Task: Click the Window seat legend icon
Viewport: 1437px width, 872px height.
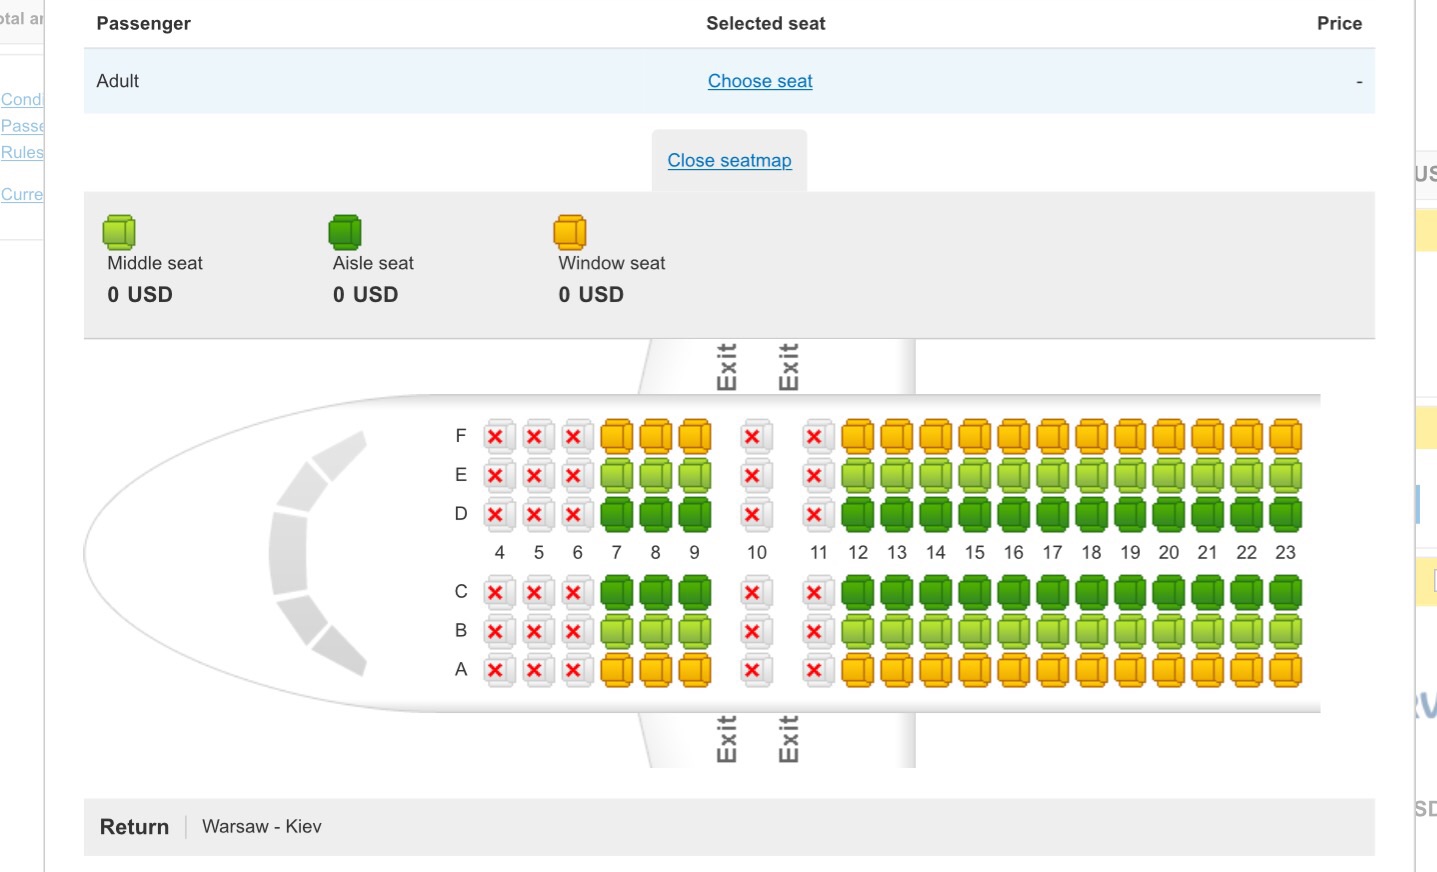Action: click(x=570, y=232)
